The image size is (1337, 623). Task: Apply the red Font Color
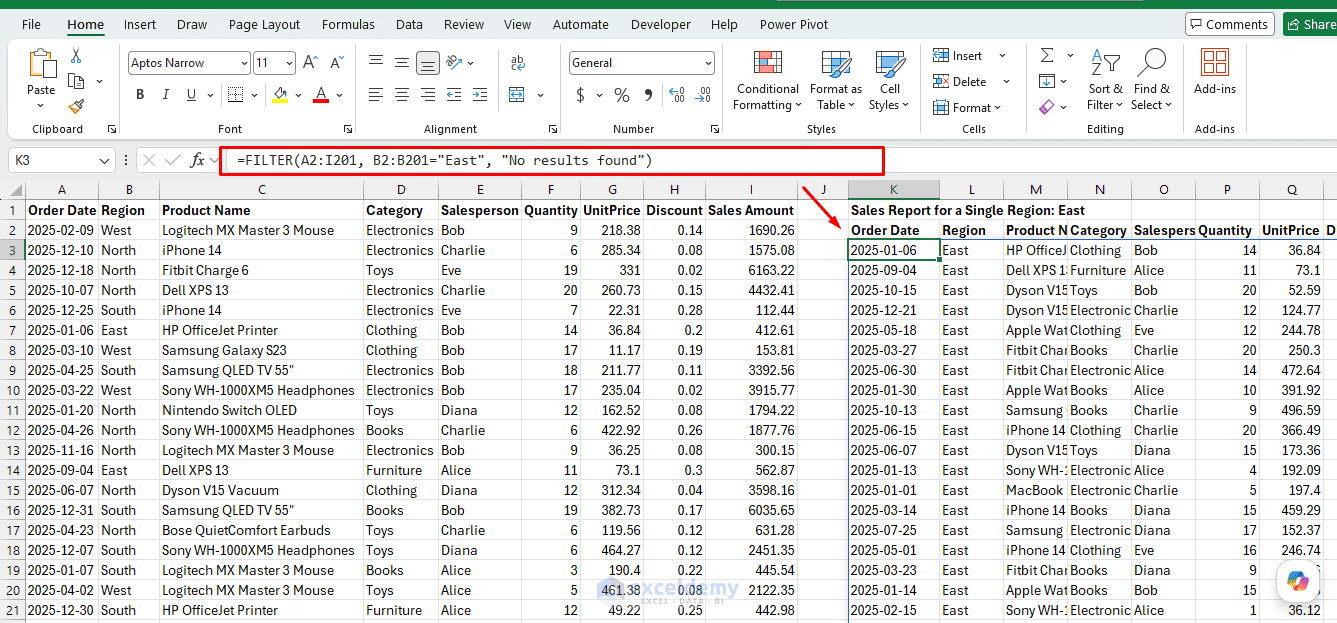point(321,95)
